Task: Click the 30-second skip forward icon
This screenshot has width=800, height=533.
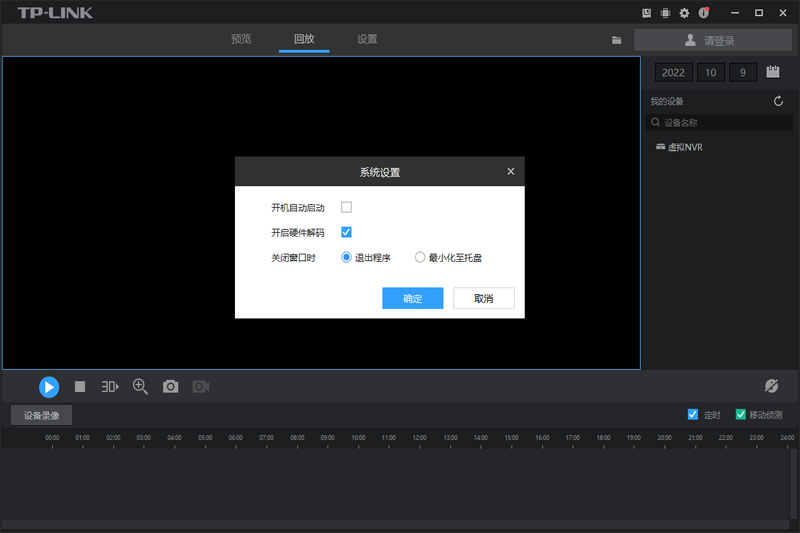Action: click(109, 386)
